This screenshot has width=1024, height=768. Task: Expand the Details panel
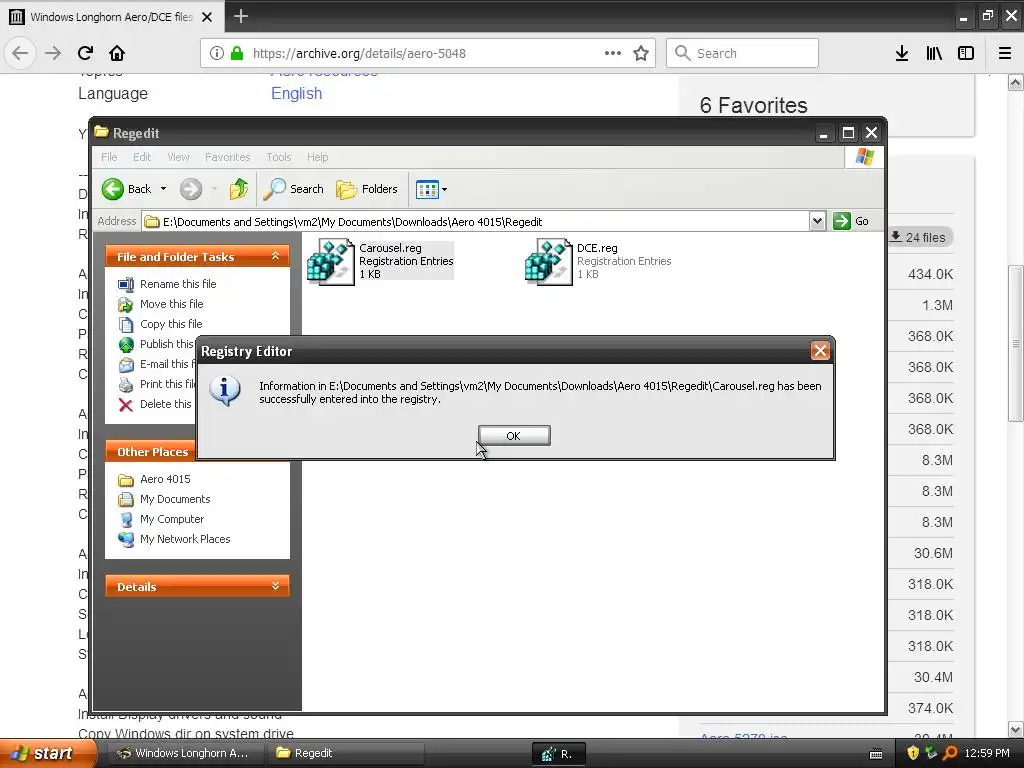(x=276, y=586)
